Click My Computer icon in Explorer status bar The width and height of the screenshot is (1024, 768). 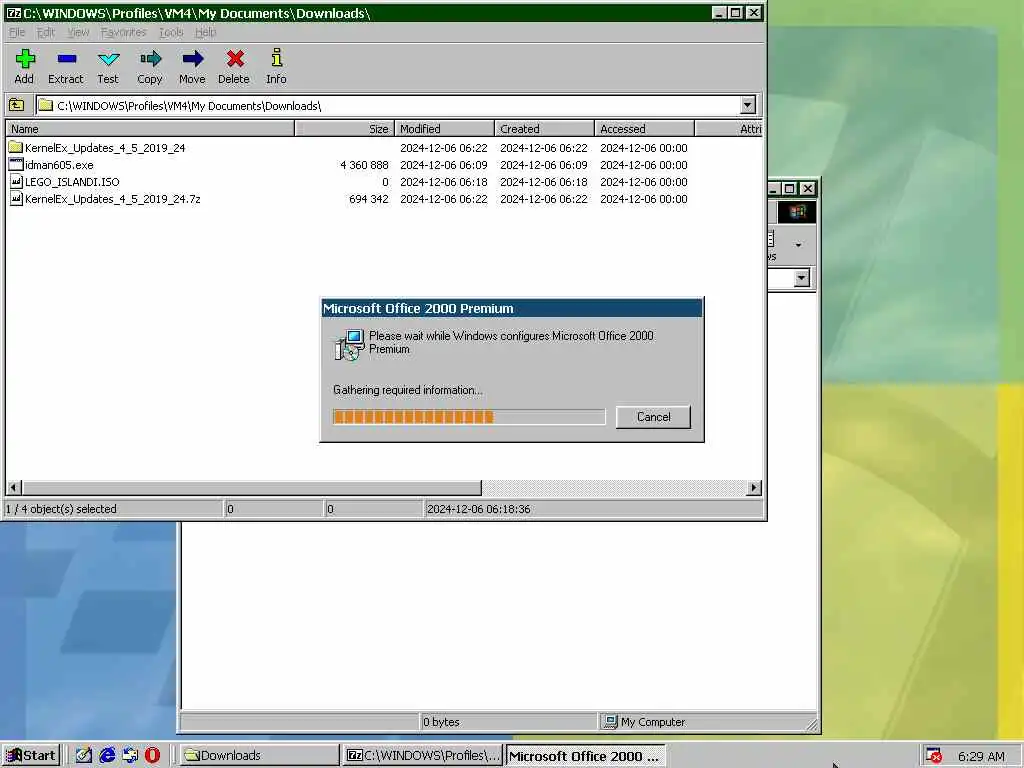pyautogui.click(x=611, y=721)
